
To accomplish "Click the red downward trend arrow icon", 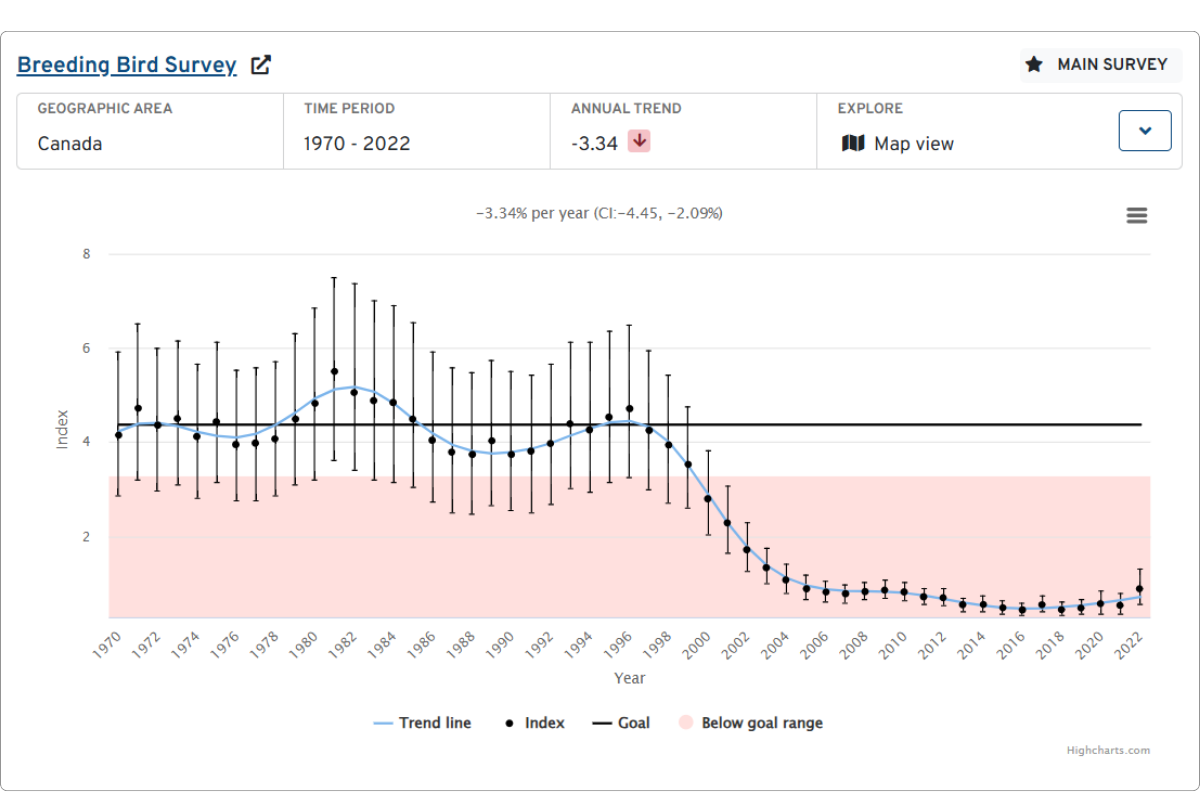I will click(x=639, y=142).
